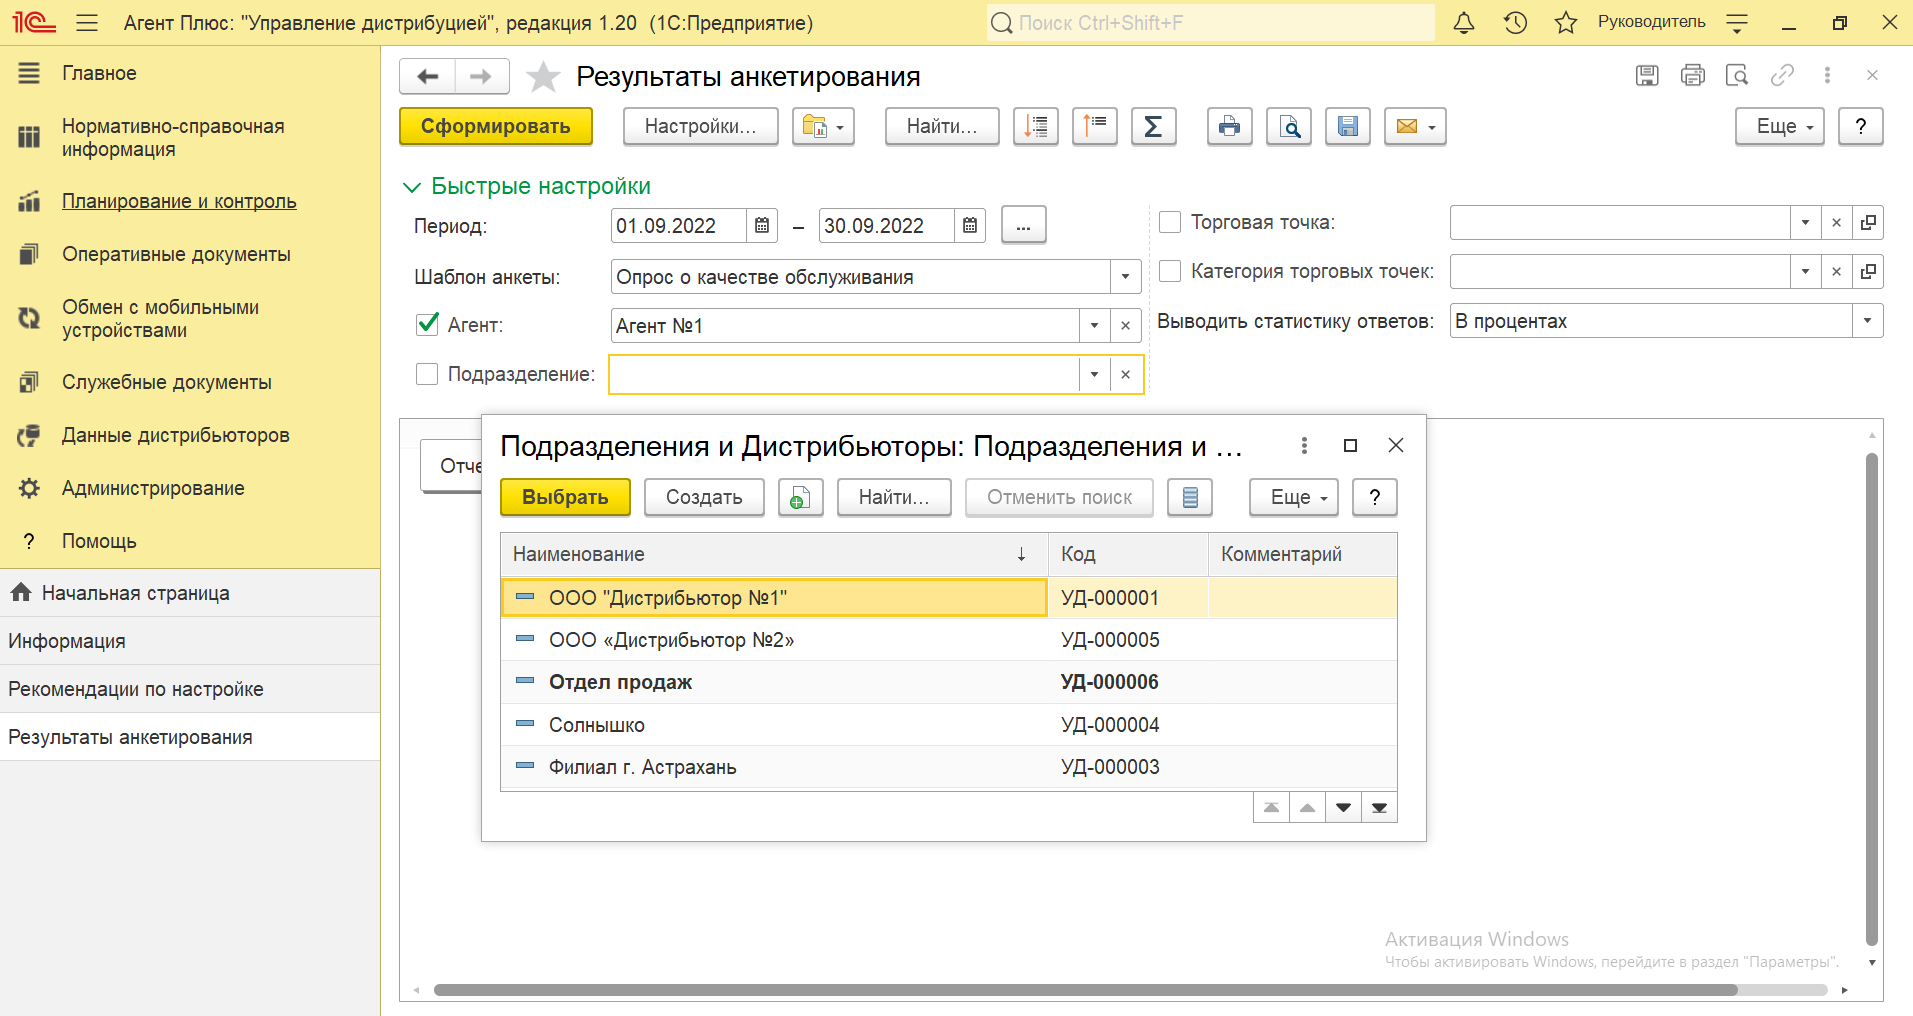
Task: Click Найти... button in dialog
Action: point(894,498)
